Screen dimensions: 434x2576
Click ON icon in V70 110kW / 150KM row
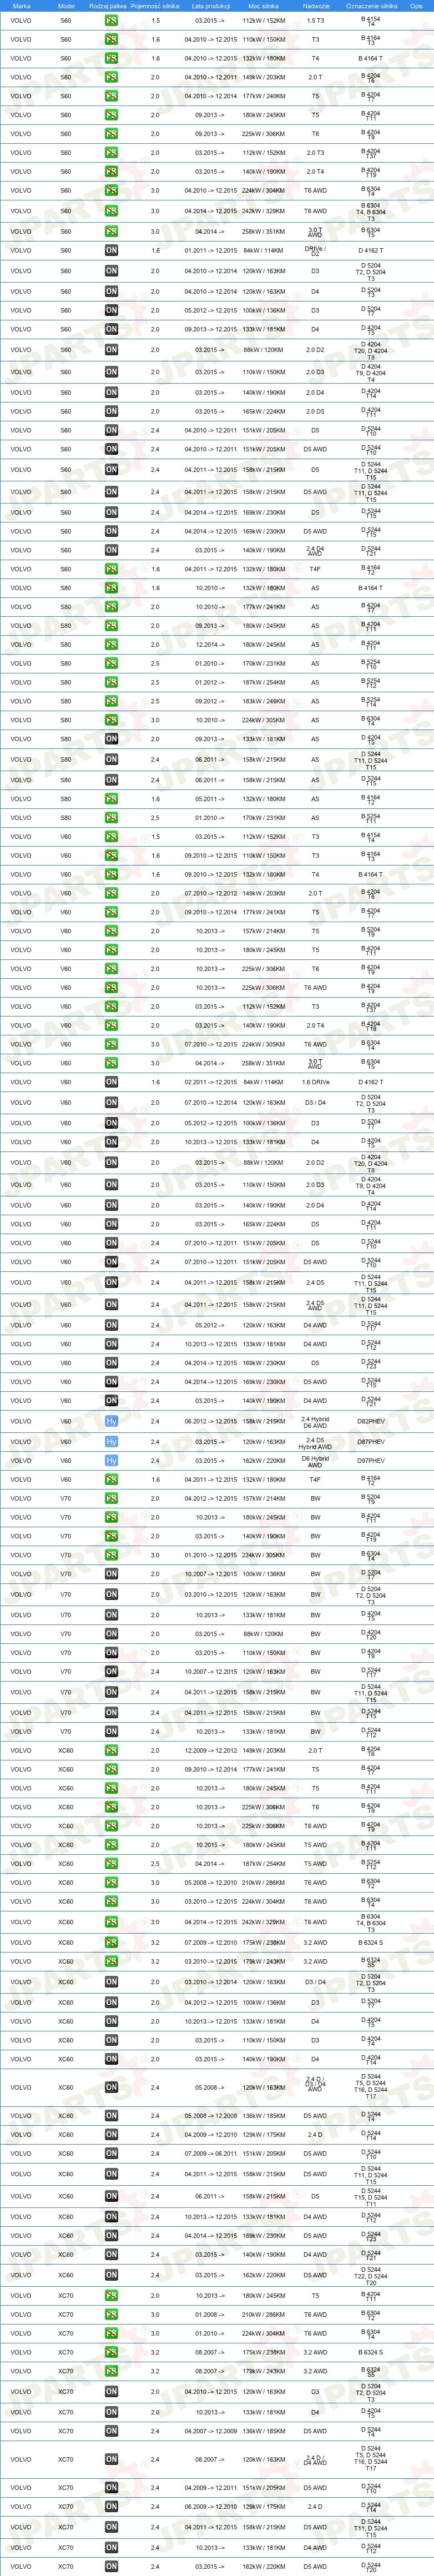(111, 1653)
